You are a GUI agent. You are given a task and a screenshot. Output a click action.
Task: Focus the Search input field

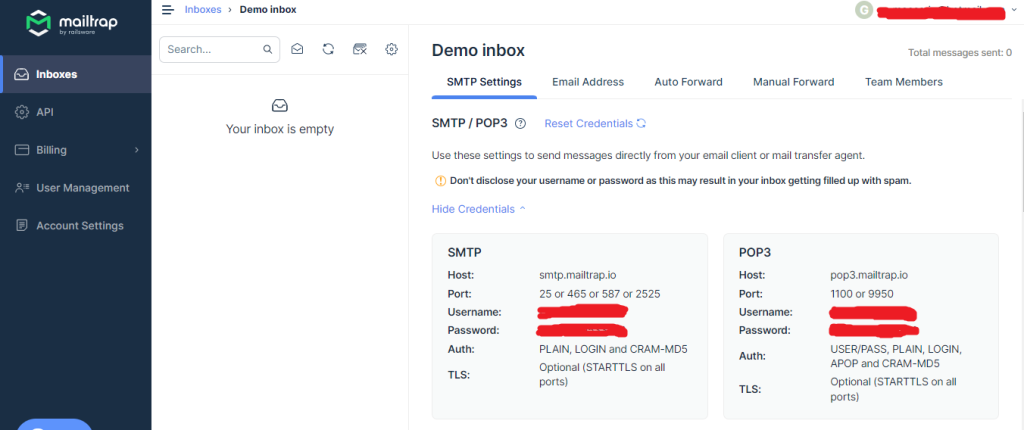pyautogui.click(x=219, y=49)
